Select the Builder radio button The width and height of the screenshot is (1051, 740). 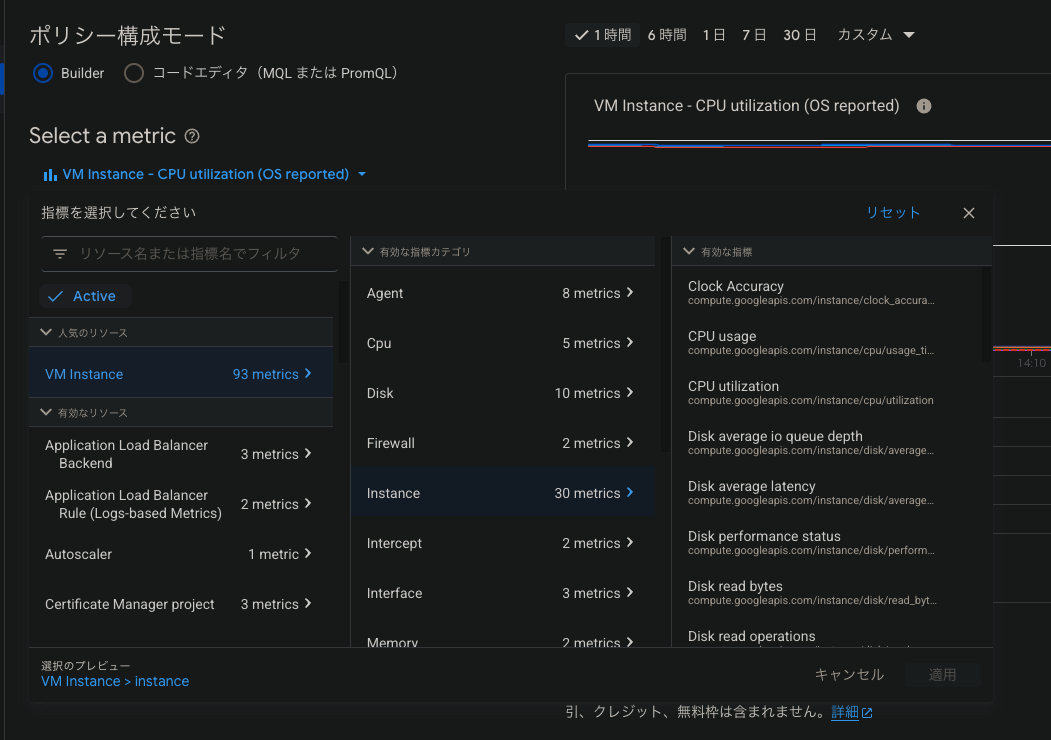click(43, 73)
